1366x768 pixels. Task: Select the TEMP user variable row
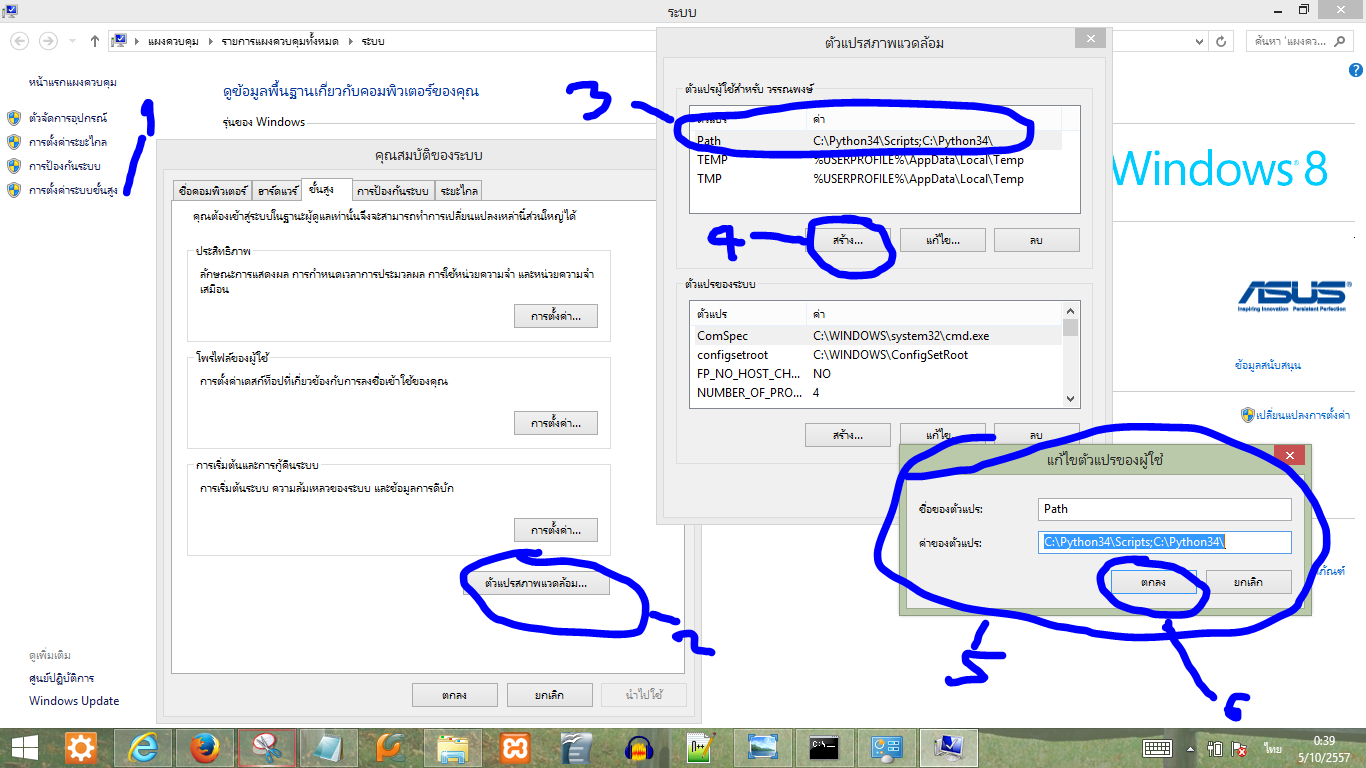point(878,160)
